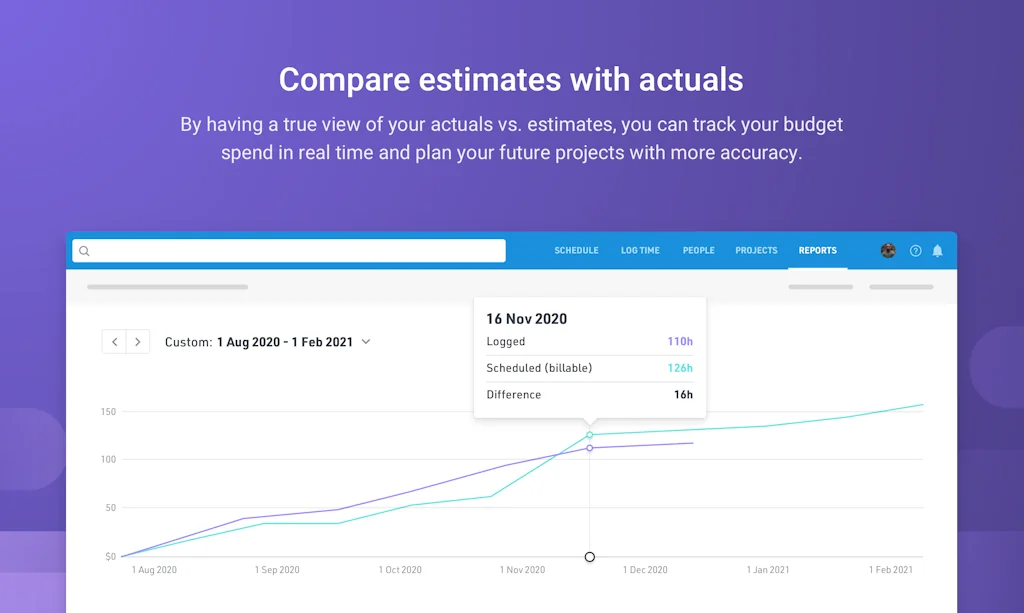Select the People tab

point(698,251)
